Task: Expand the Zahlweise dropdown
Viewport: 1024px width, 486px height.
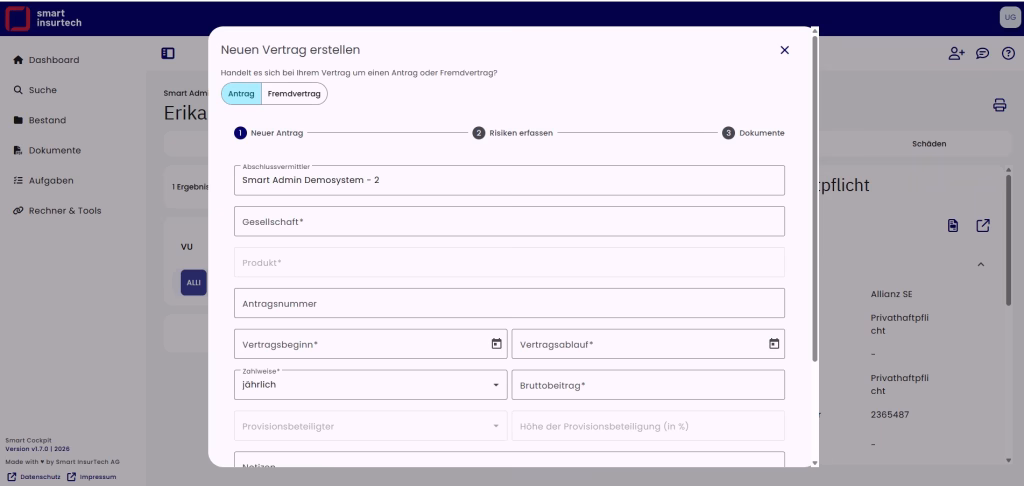Action: tap(497, 385)
